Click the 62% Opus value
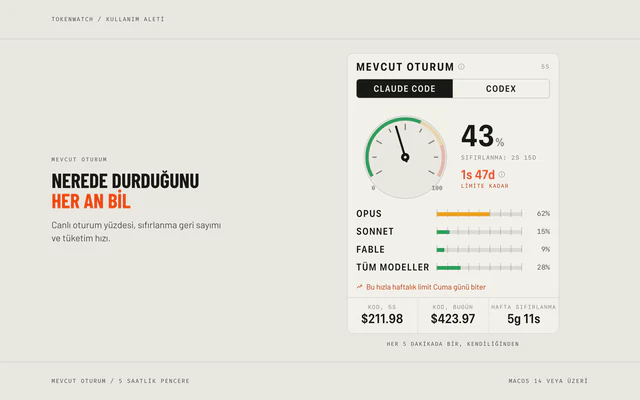640x400 pixels. [x=543, y=213]
